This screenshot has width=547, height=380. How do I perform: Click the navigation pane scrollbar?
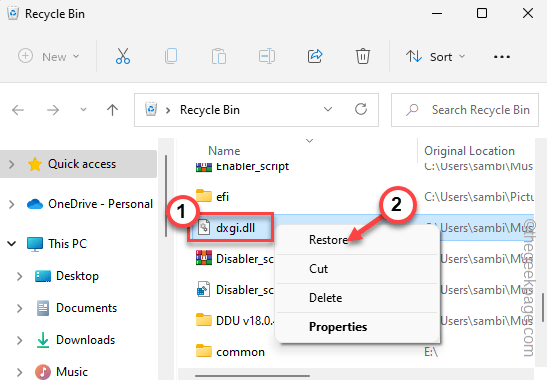[x=166, y=196]
